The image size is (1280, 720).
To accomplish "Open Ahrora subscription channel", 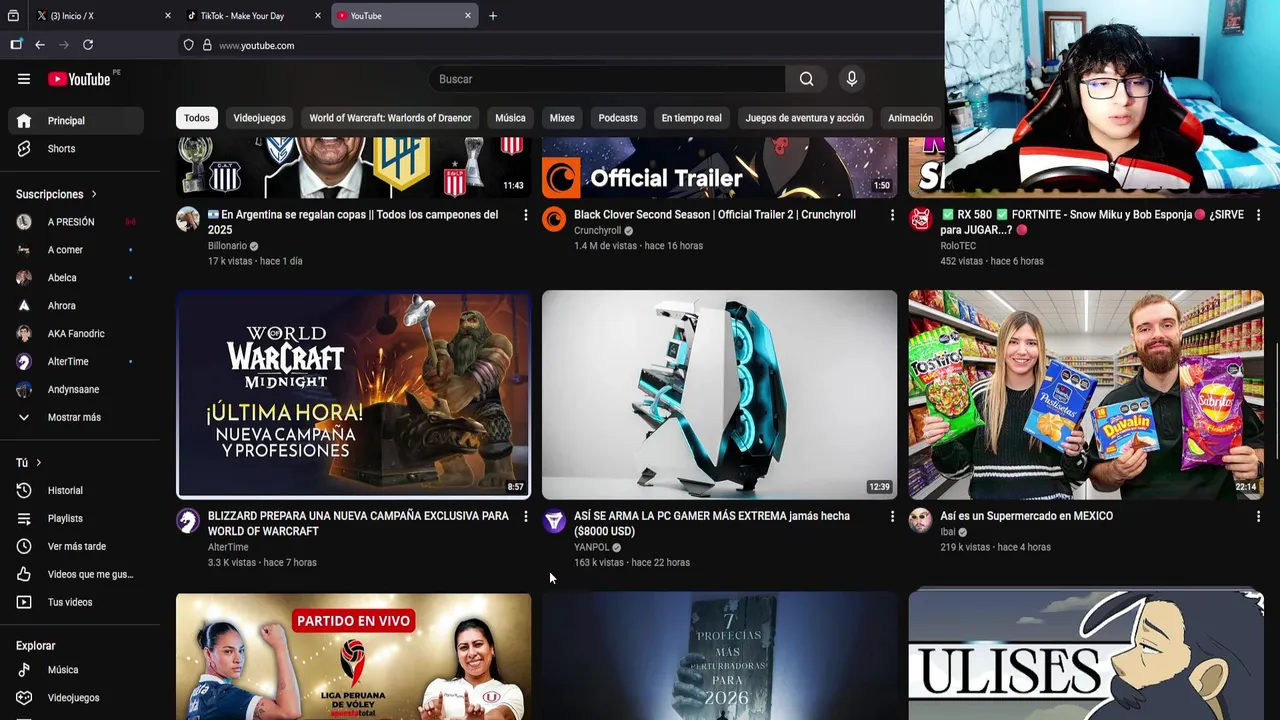I will (x=76, y=306).
